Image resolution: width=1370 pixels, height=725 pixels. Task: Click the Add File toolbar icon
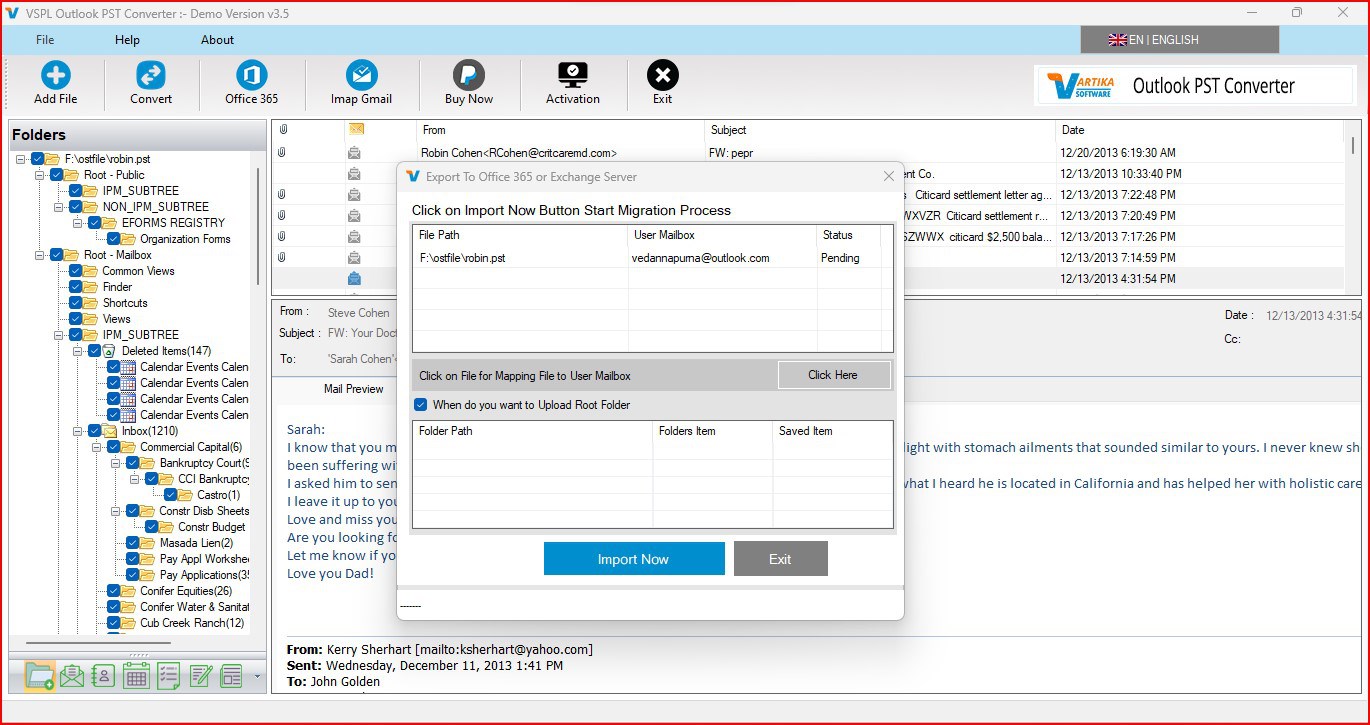coord(55,75)
